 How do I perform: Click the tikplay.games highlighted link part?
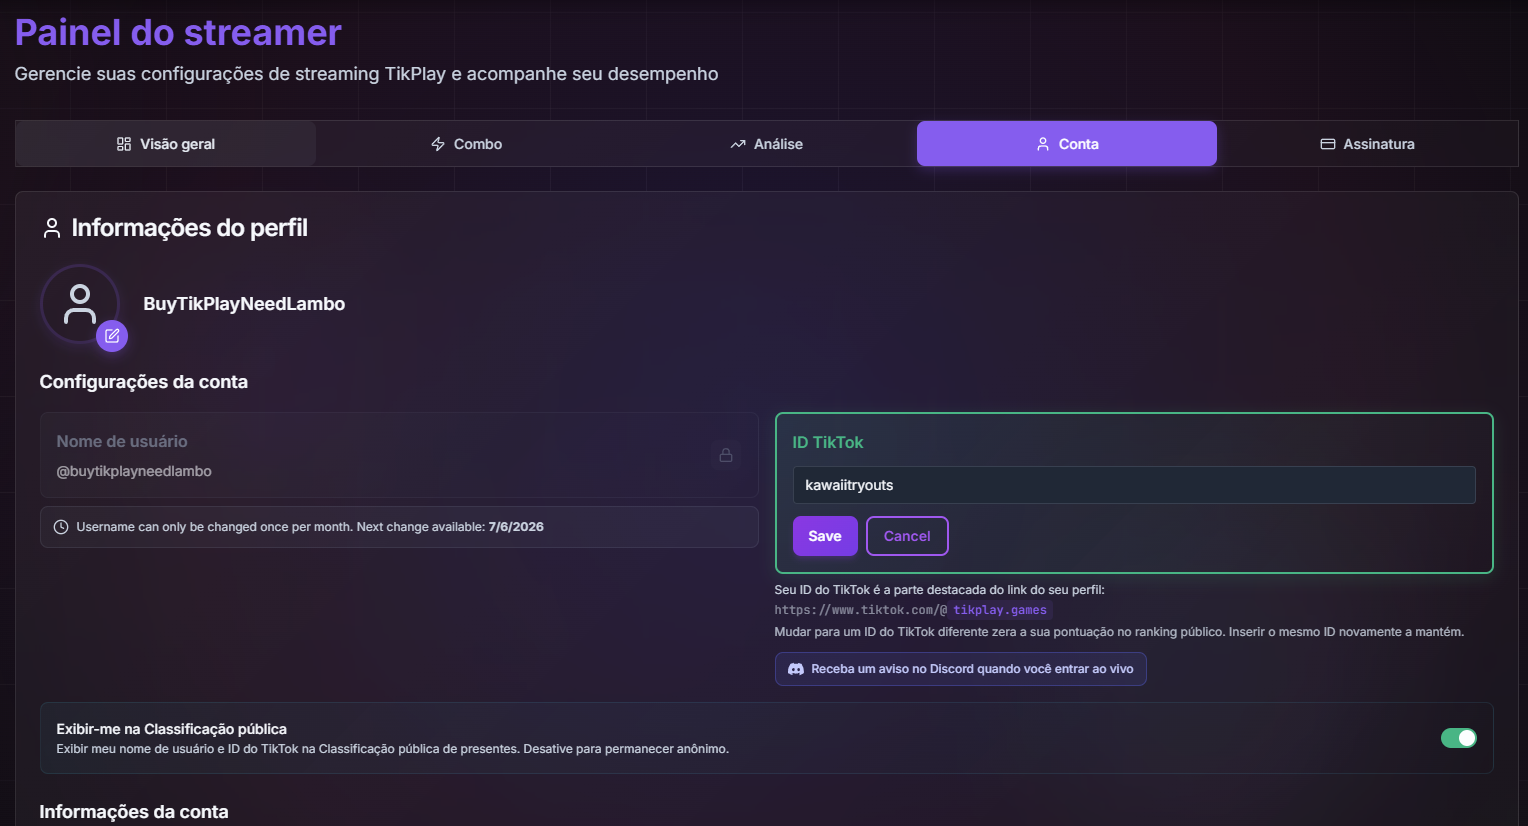[1000, 610]
